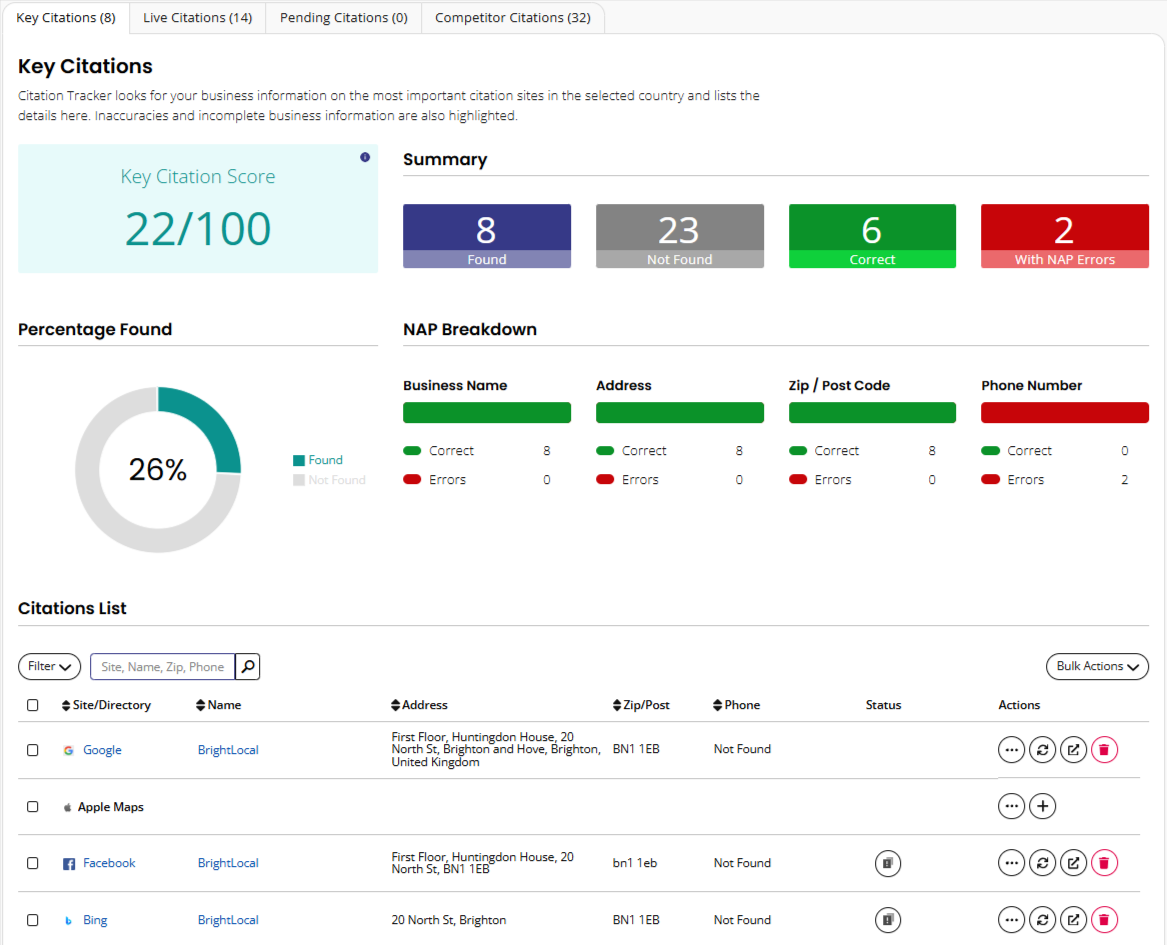Click the Apple Maps row label
1167x945 pixels.
110,807
